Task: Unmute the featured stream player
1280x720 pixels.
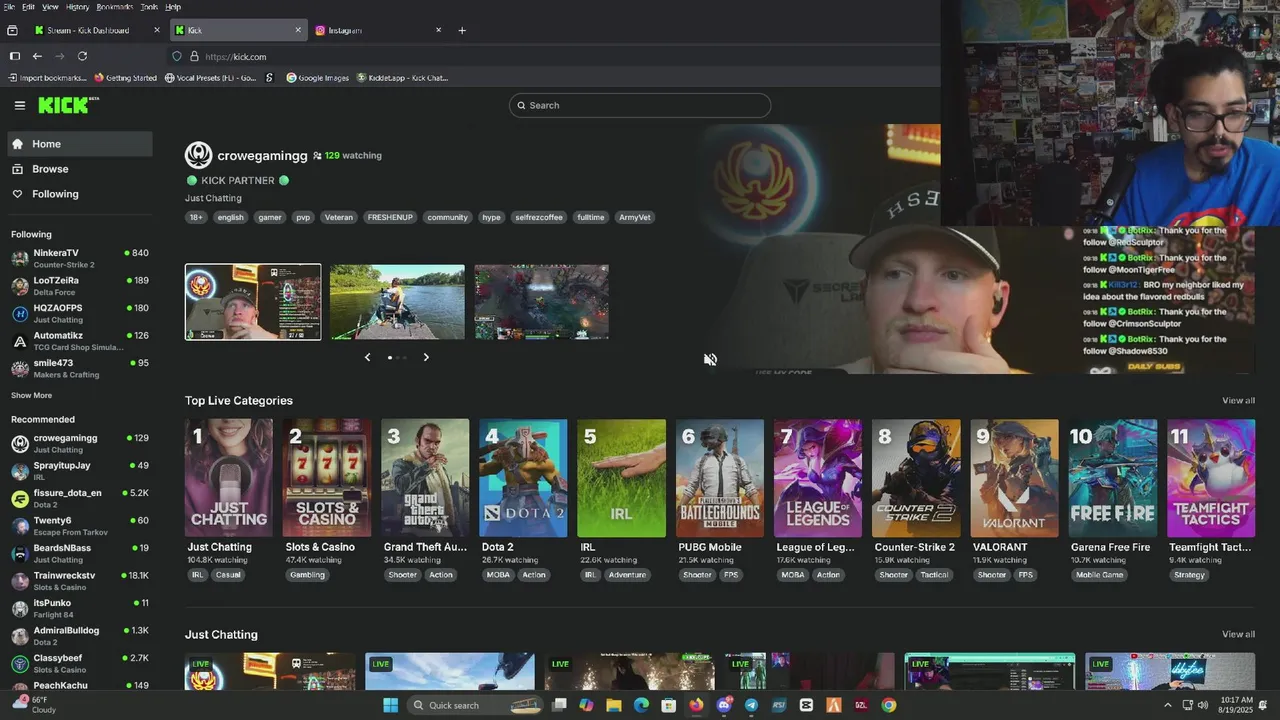Action: coord(710,359)
